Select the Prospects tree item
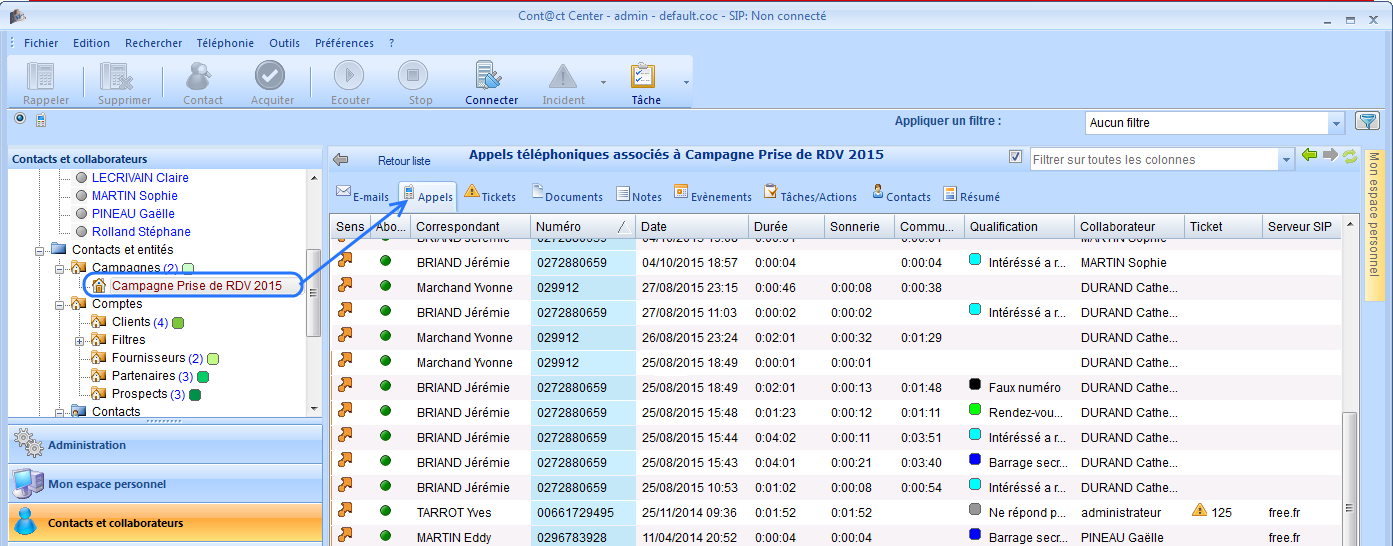 click(x=139, y=394)
